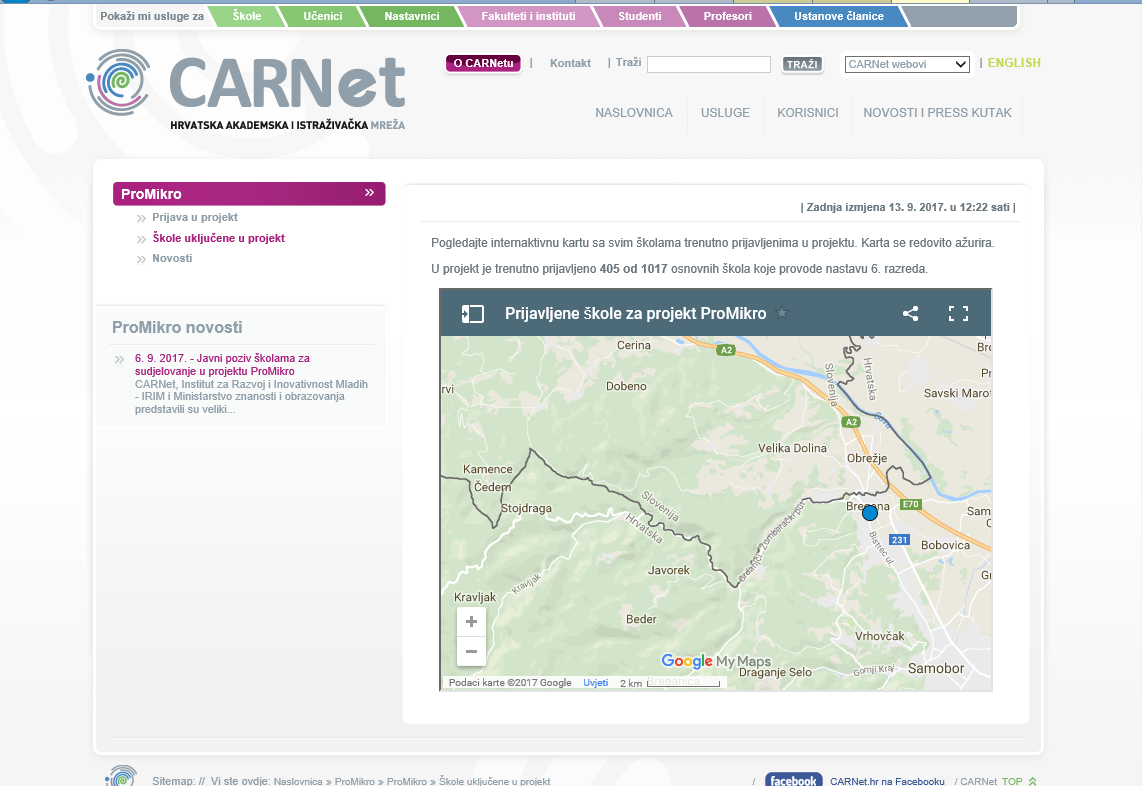Select the Učenici services tab

coord(323,16)
